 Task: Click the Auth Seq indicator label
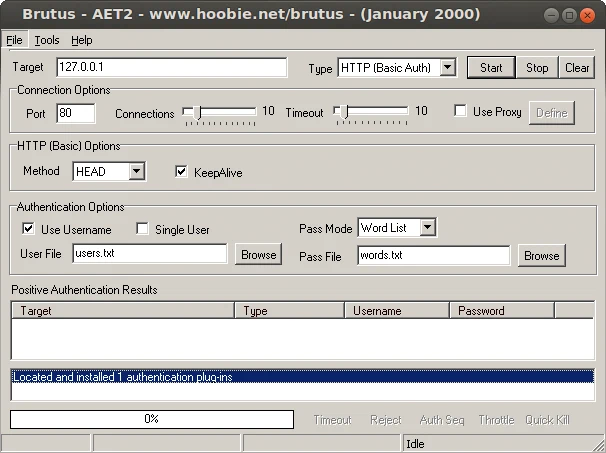pos(442,420)
